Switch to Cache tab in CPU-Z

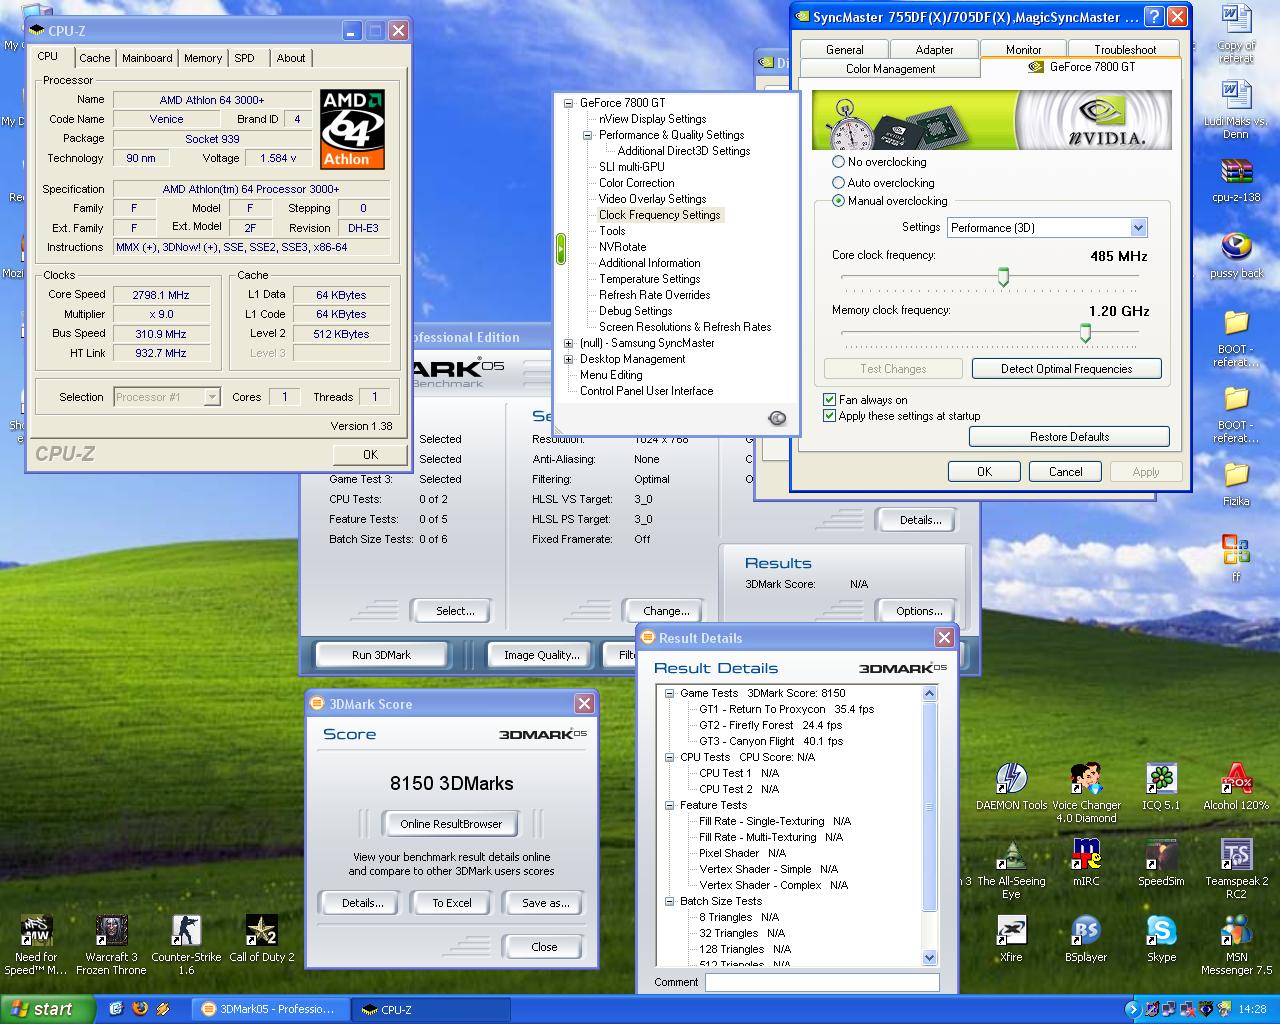point(95,58)
